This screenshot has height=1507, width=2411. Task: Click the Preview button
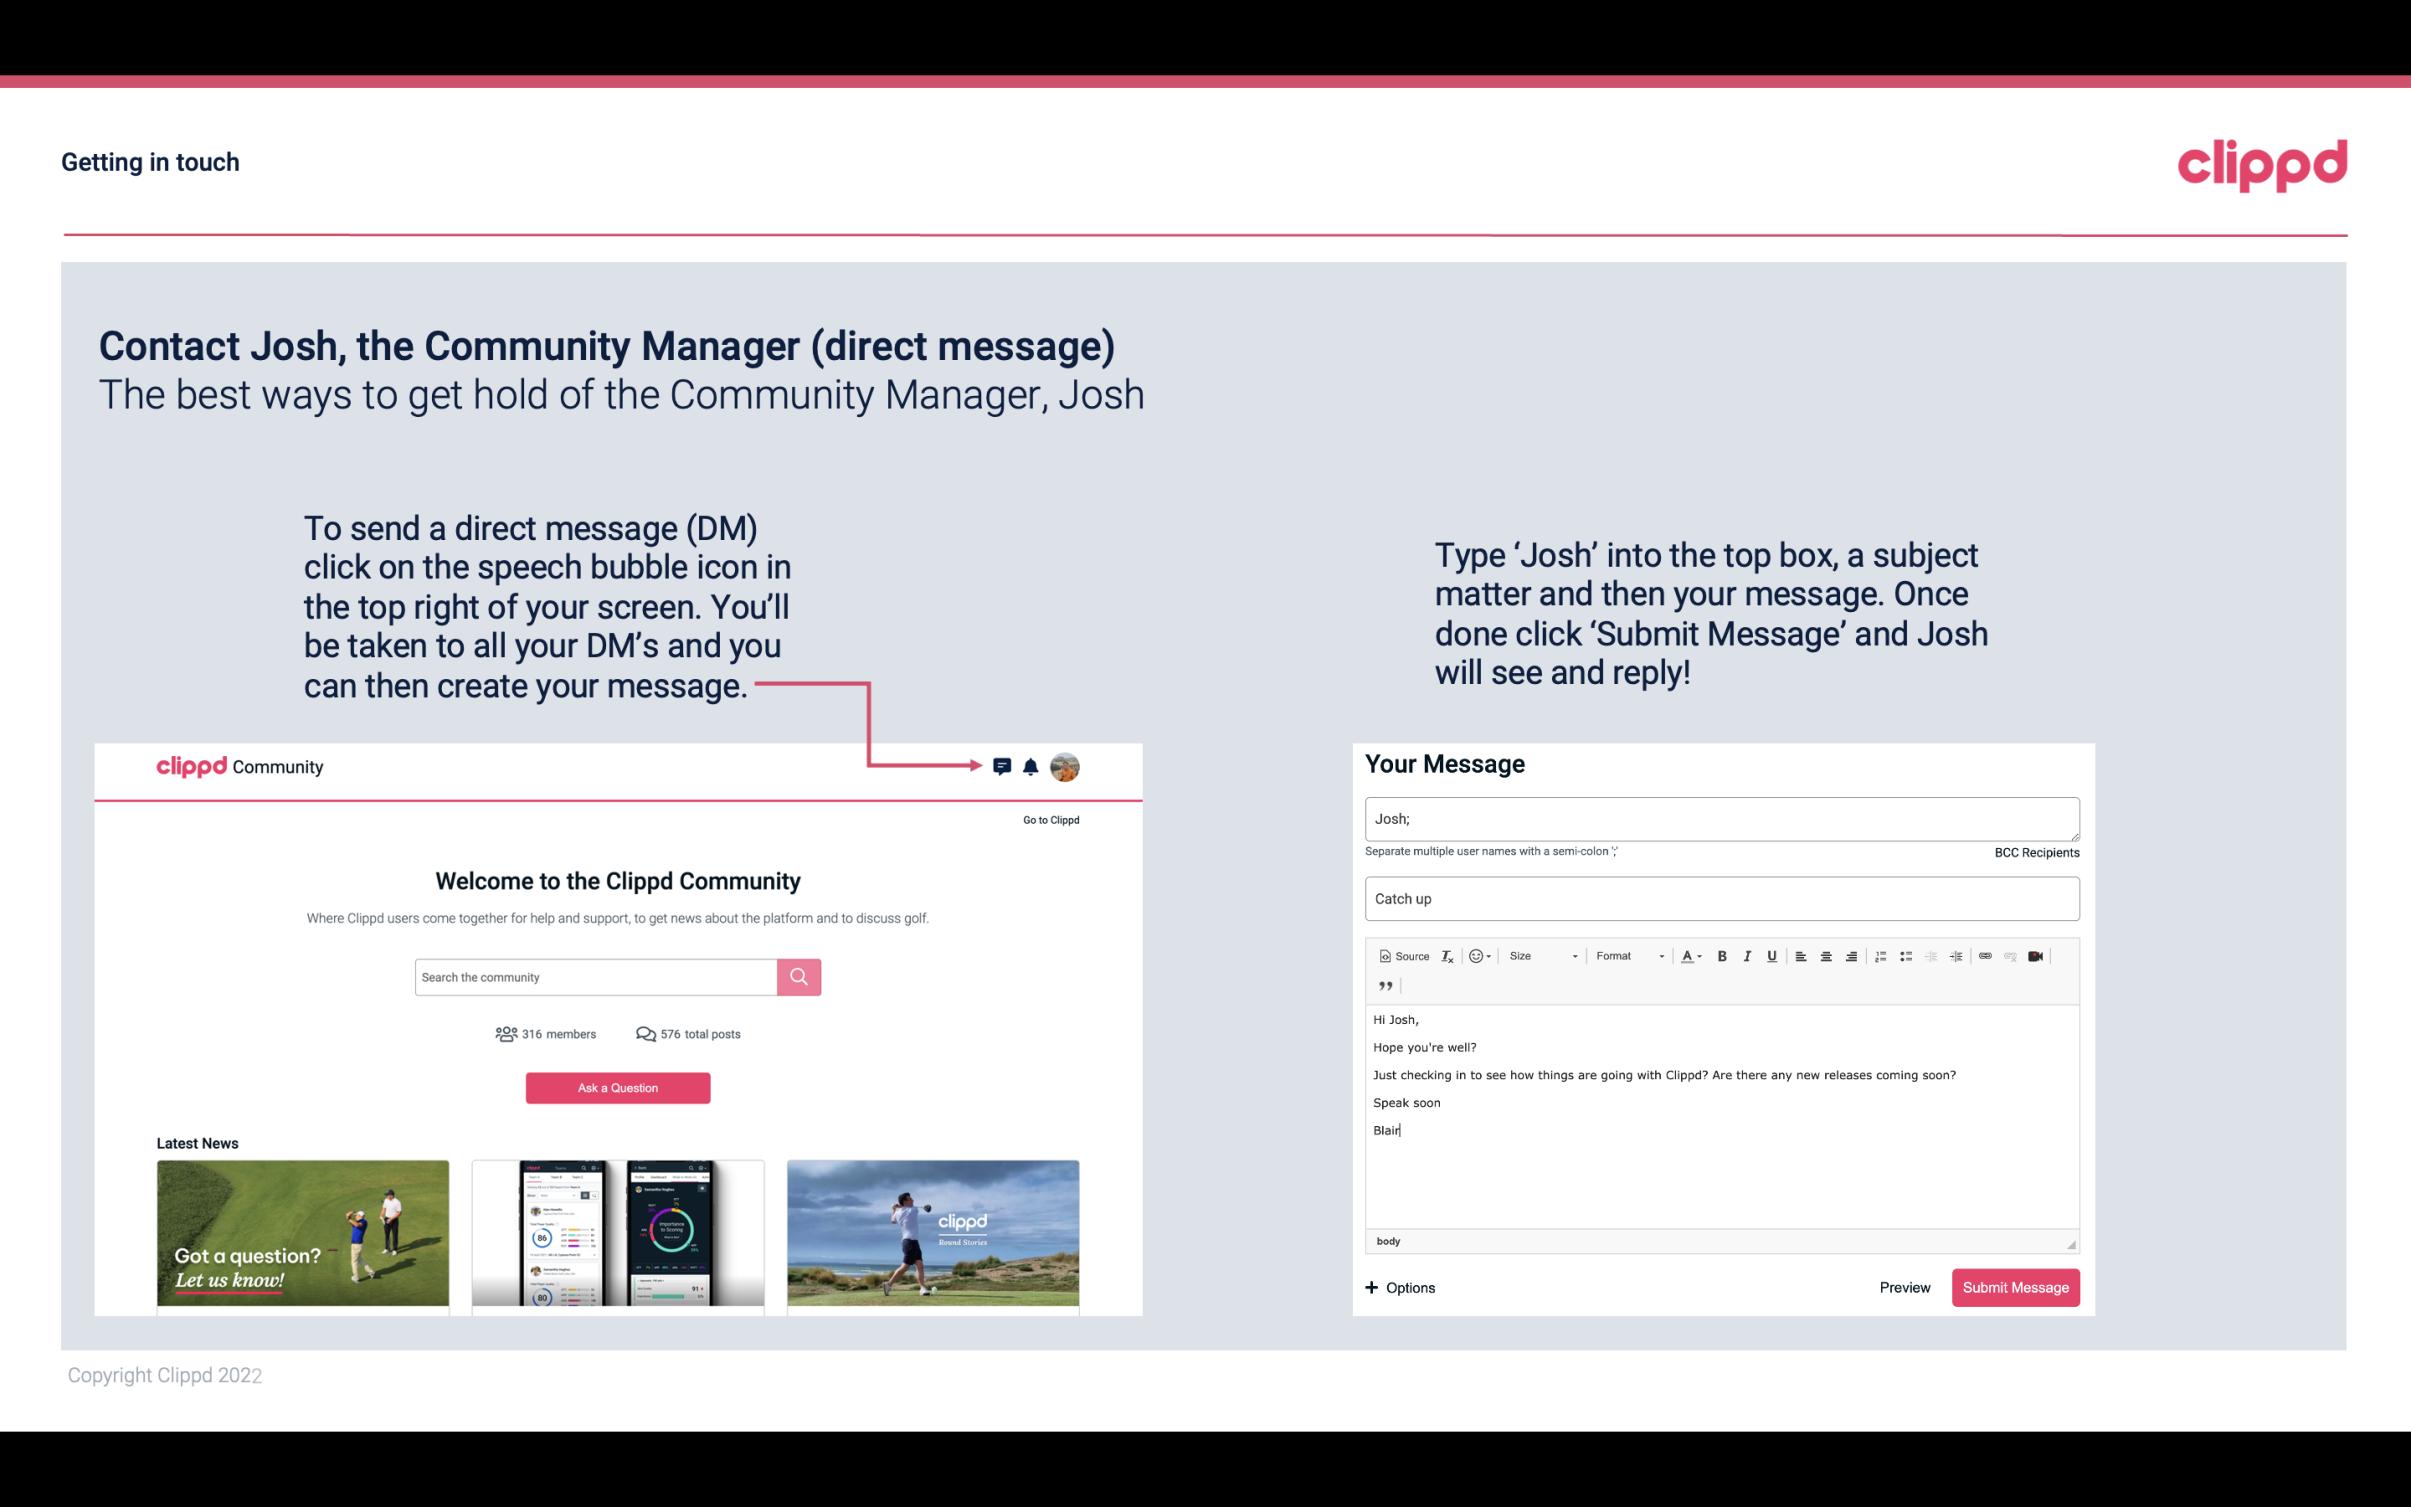(x=1902, y=1287)
